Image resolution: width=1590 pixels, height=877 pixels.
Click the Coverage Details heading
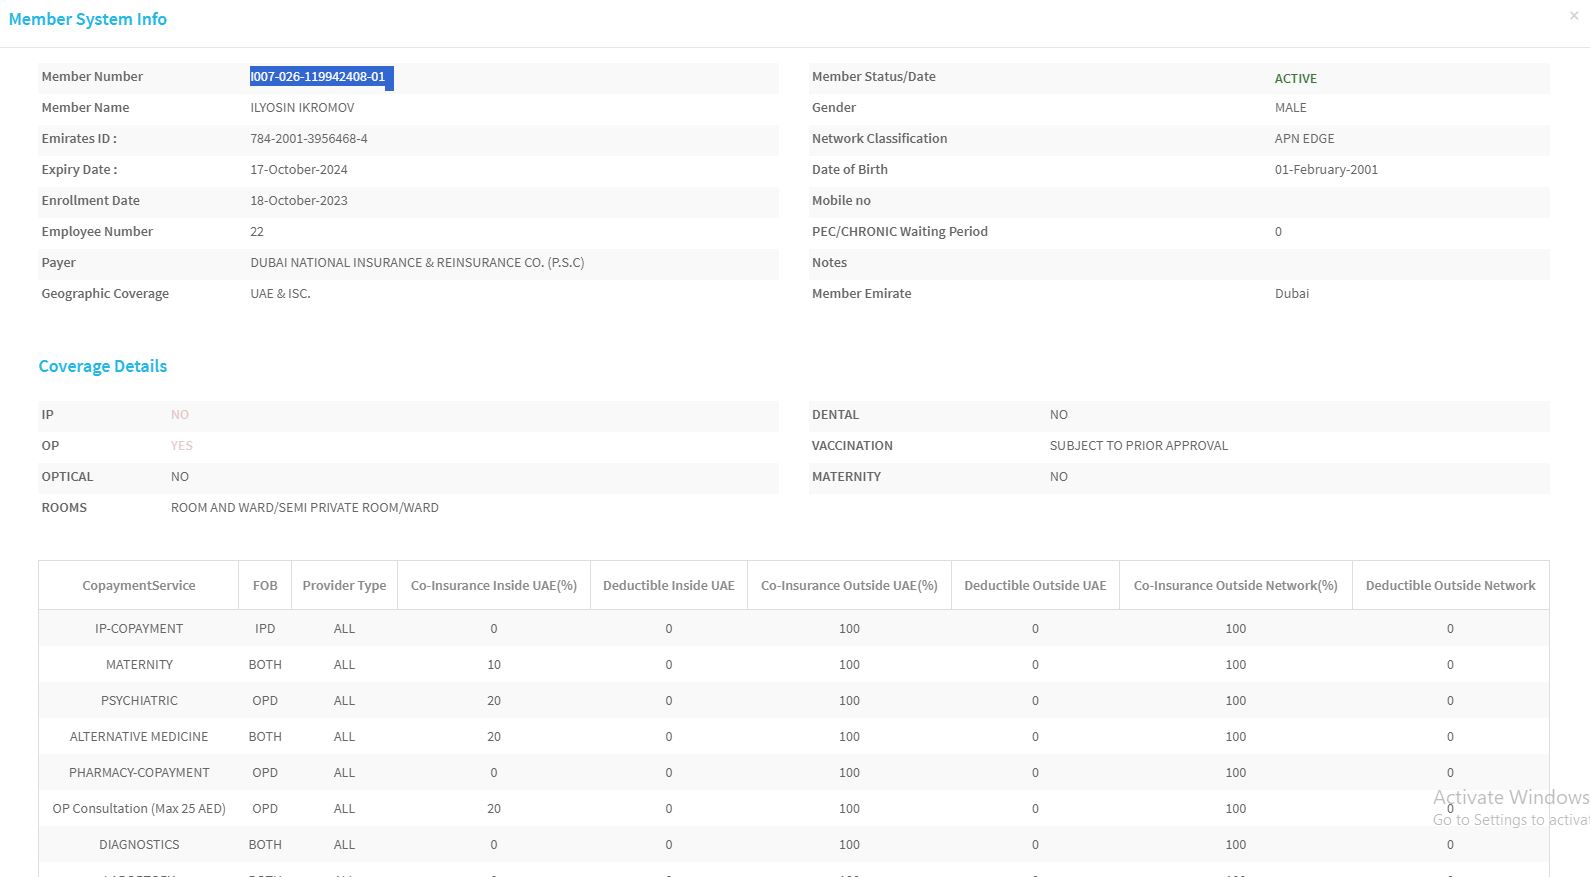pos(103,367)
